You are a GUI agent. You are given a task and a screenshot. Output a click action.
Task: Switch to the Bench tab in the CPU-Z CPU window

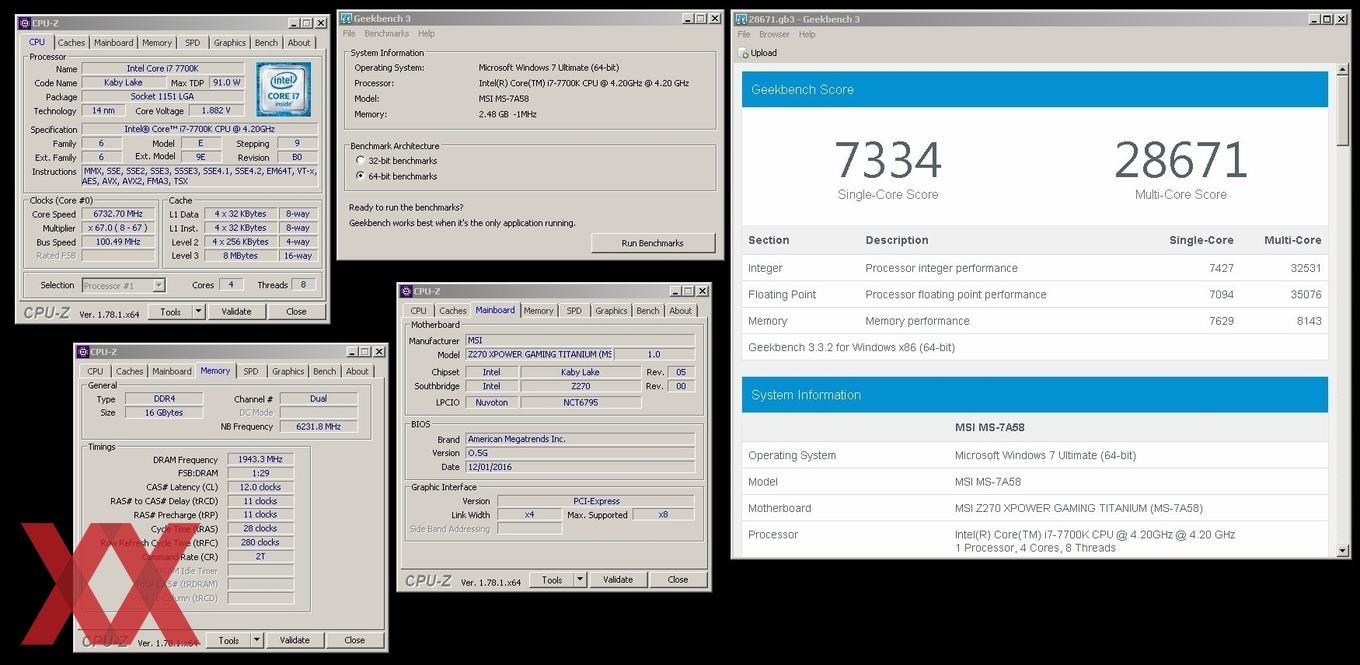pos(266,42)
